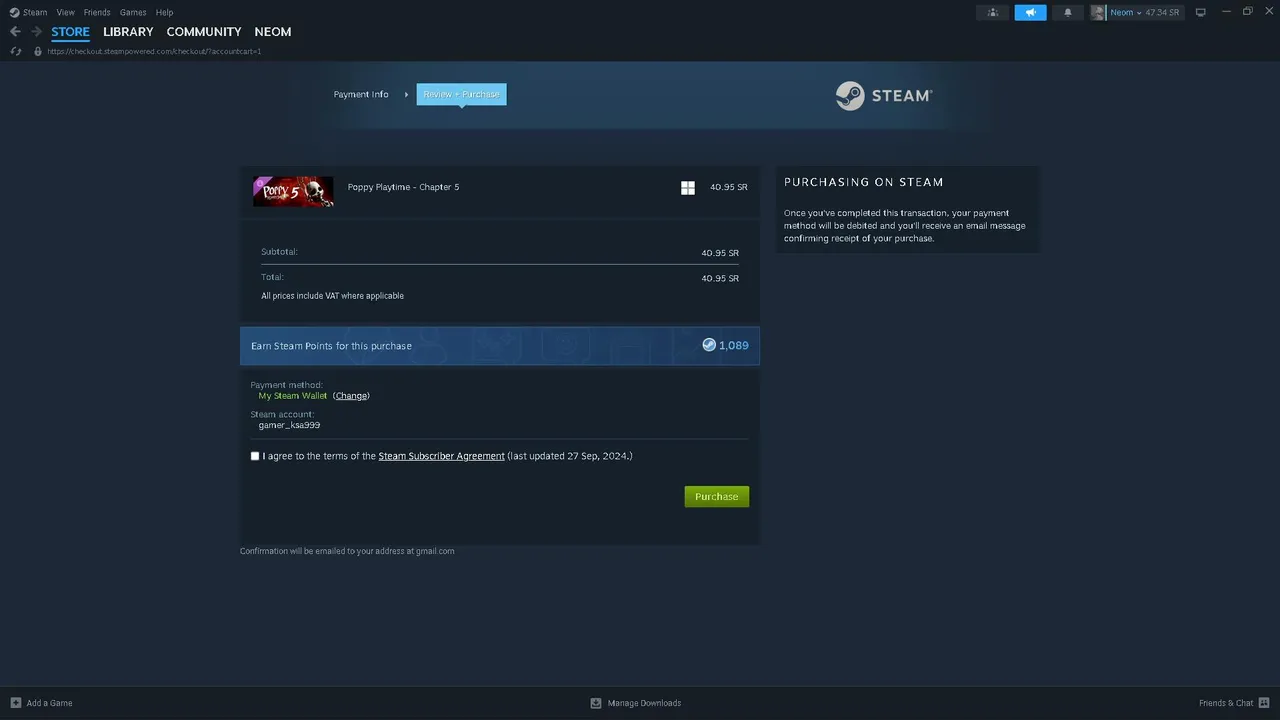Open the Friends menu
This screenshot has height=720, width=1280.
97,12
